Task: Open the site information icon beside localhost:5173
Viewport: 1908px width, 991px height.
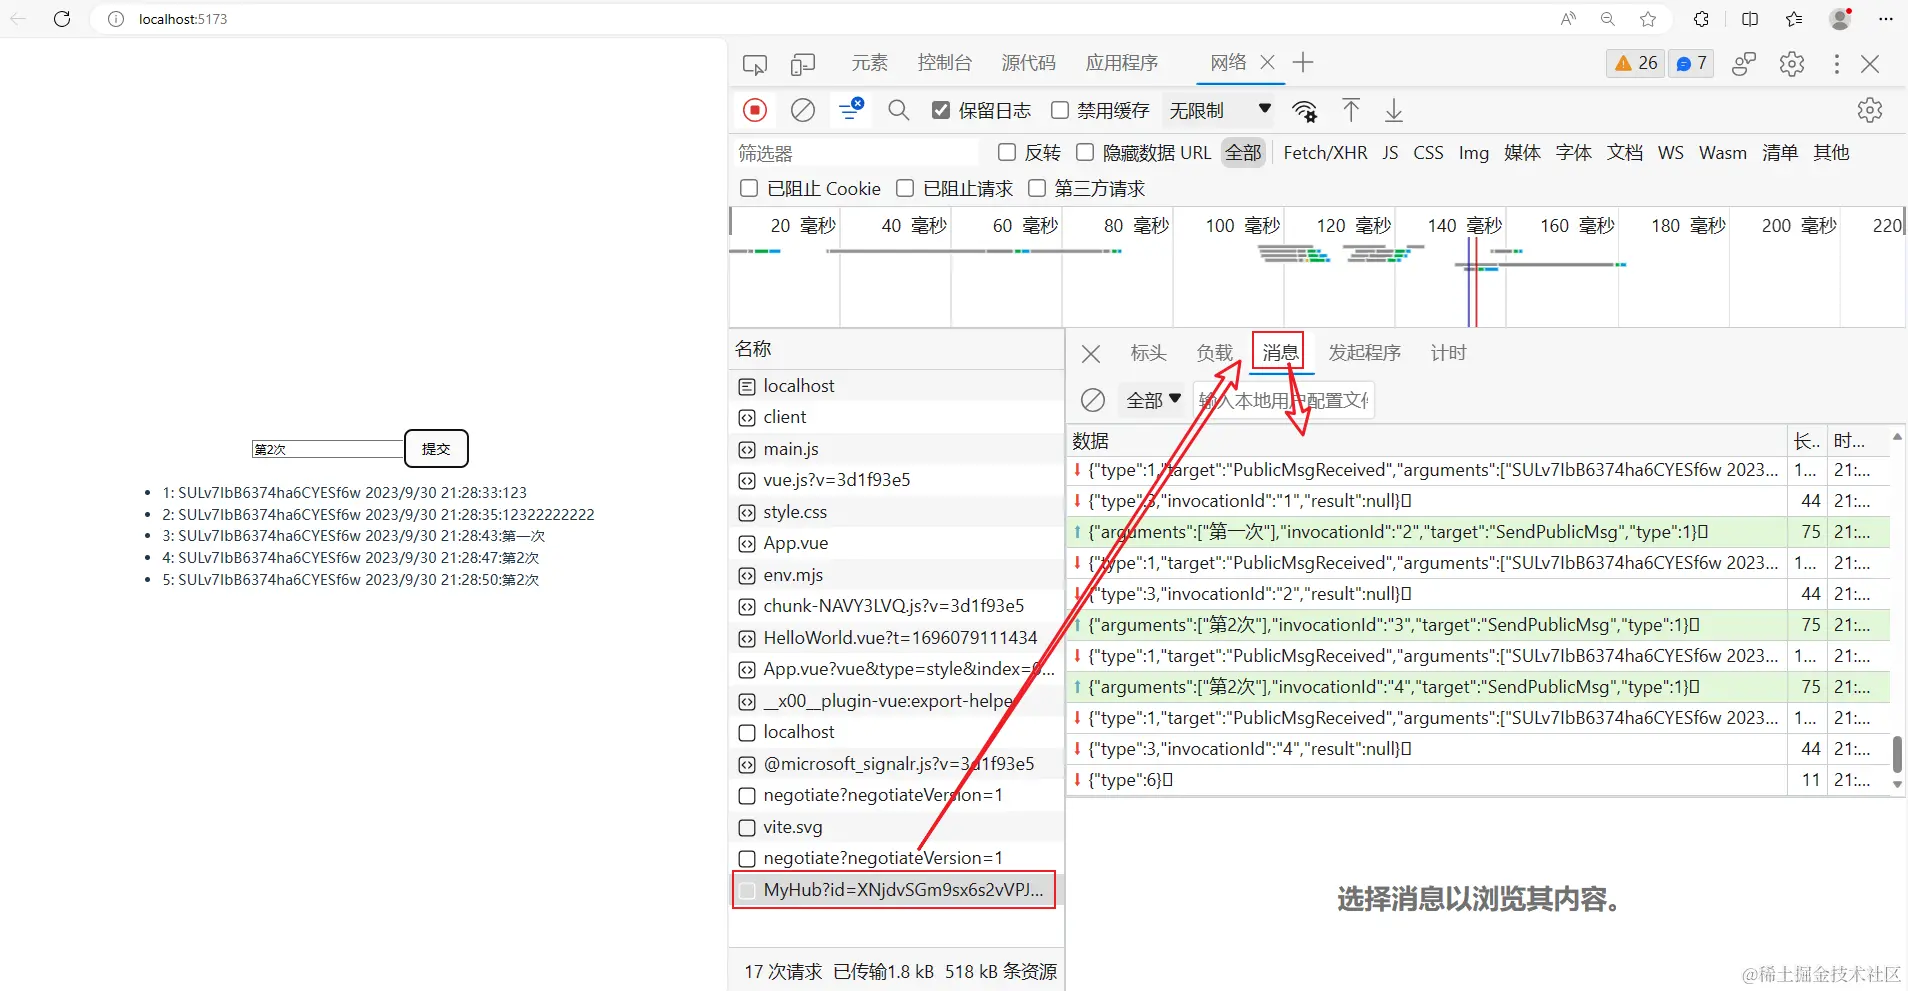Action: (x=116, y=19)
